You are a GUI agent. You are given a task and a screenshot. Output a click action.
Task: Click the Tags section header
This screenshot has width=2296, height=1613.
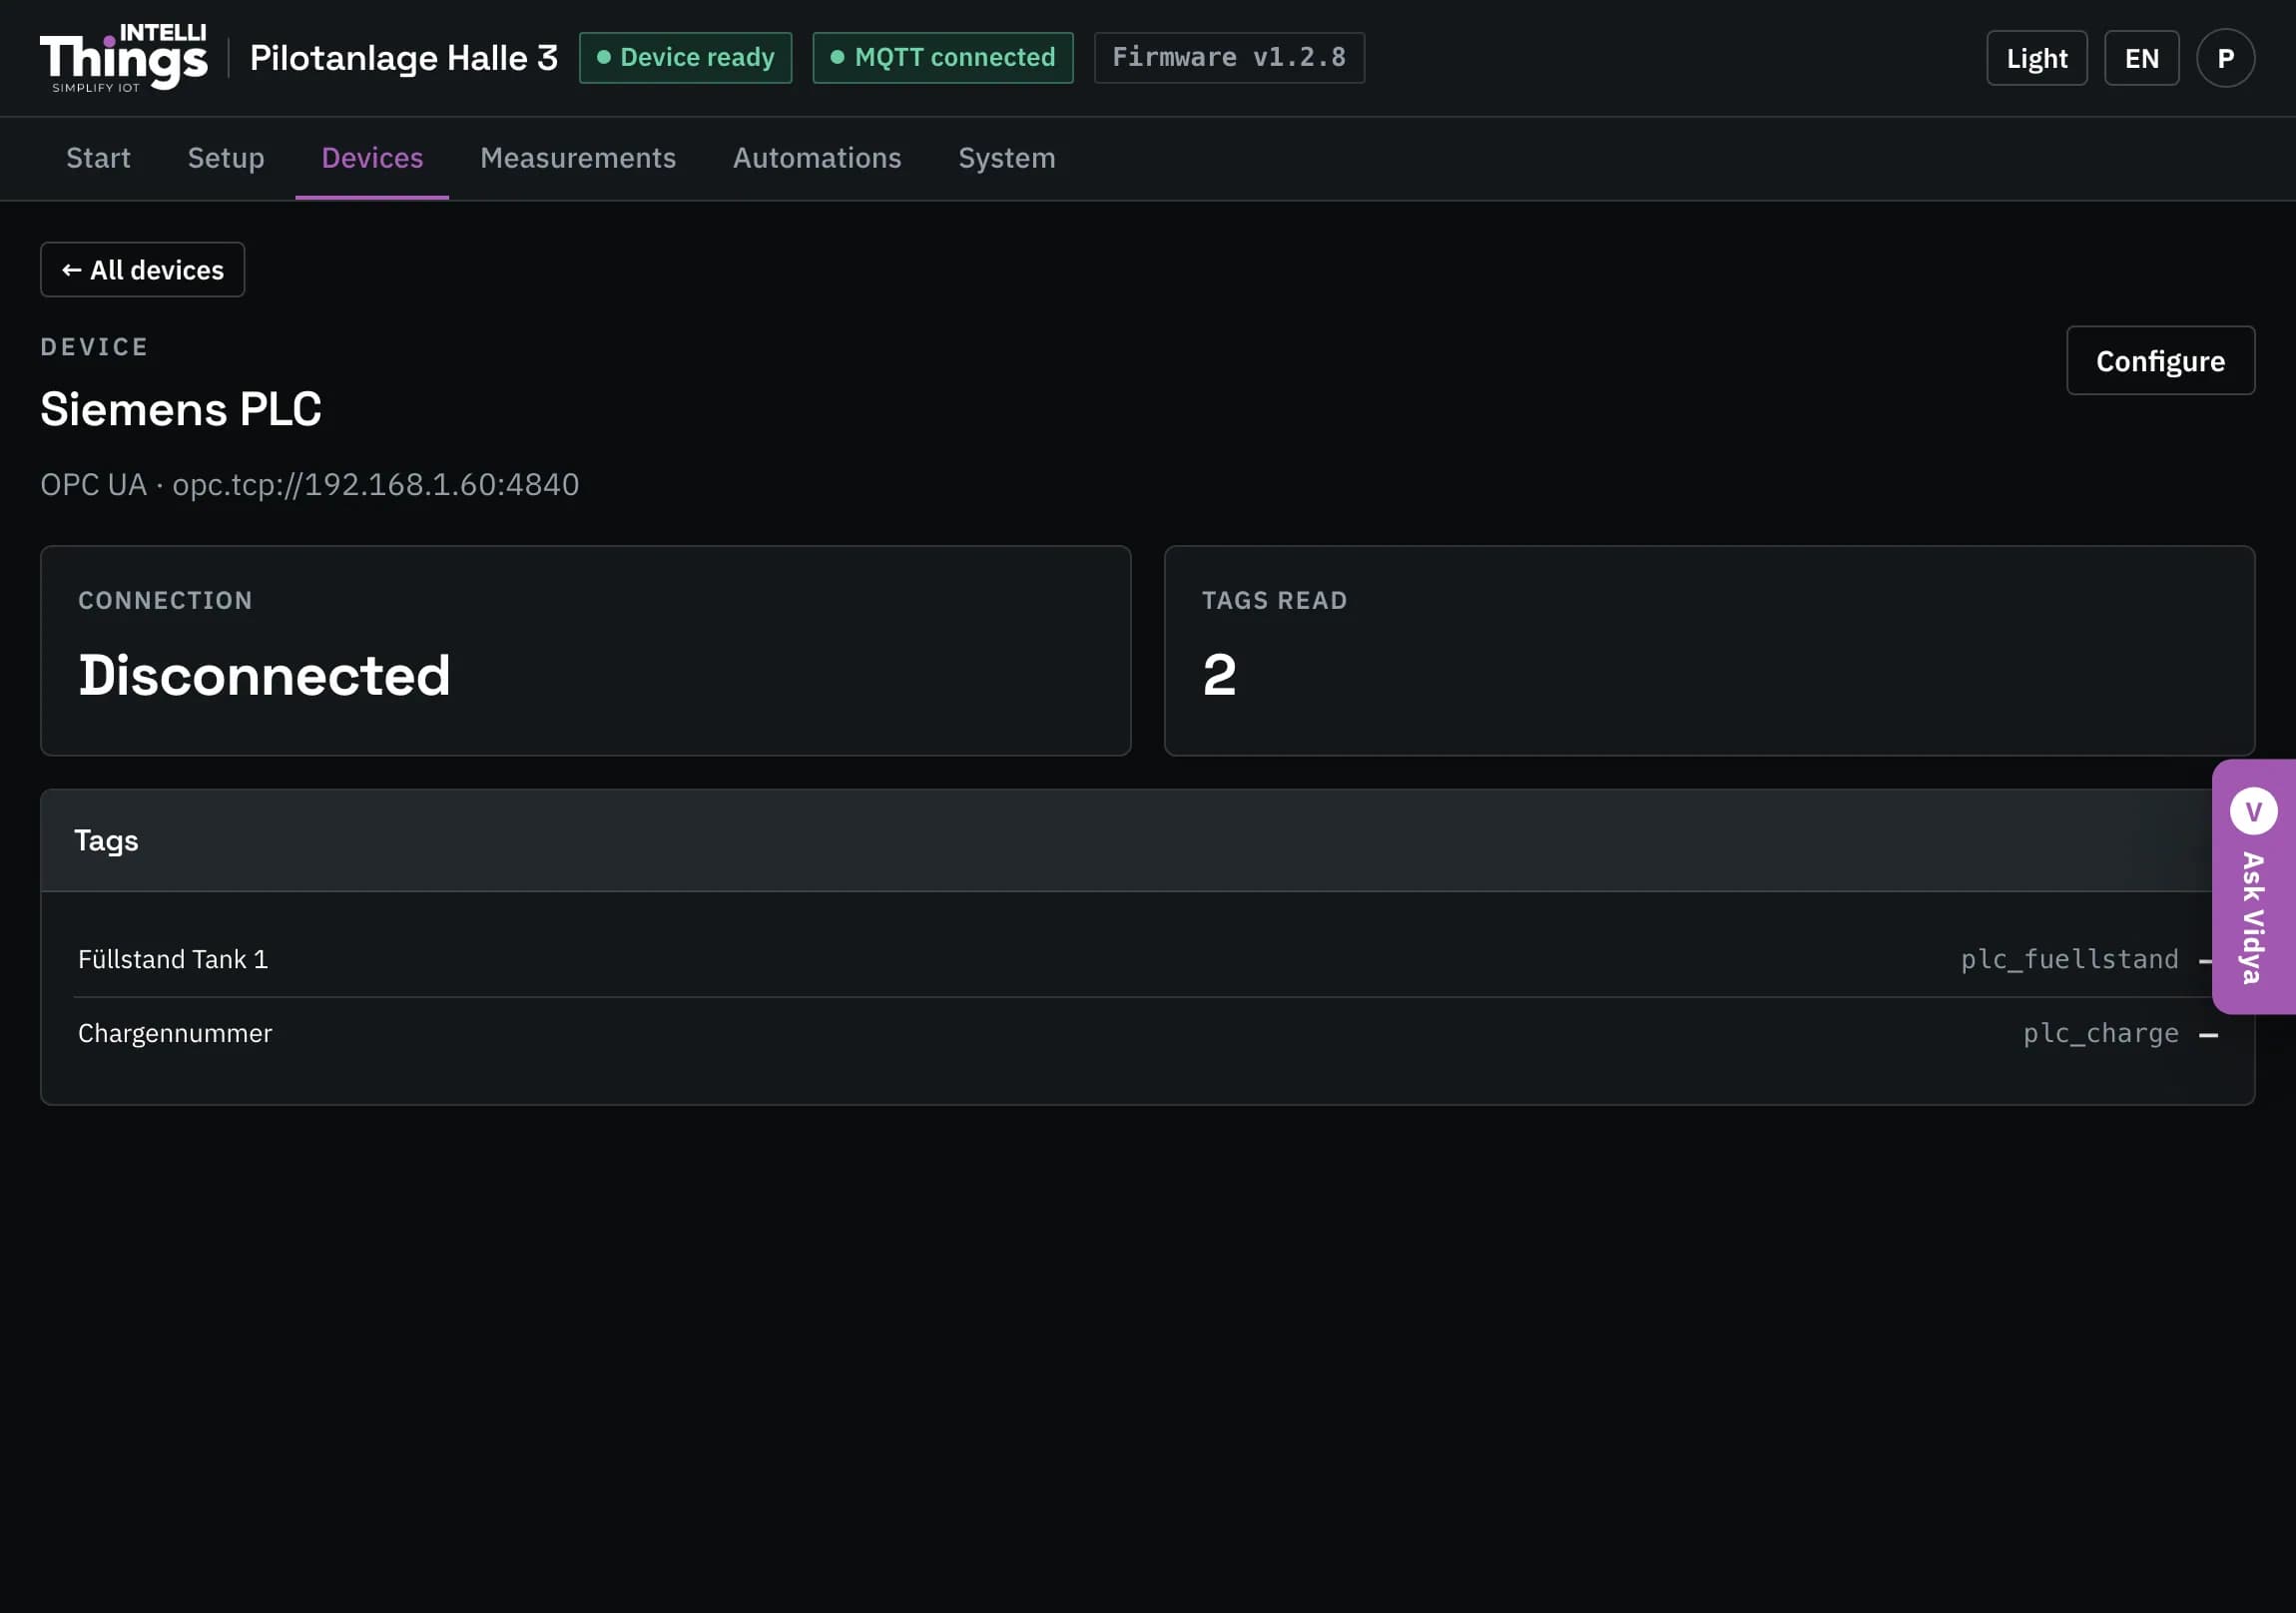pyautogui.click(x=1147, y=841)
